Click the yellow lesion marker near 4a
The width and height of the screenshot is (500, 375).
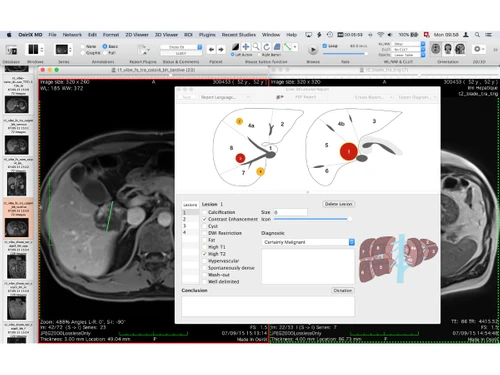click(239, 121)
